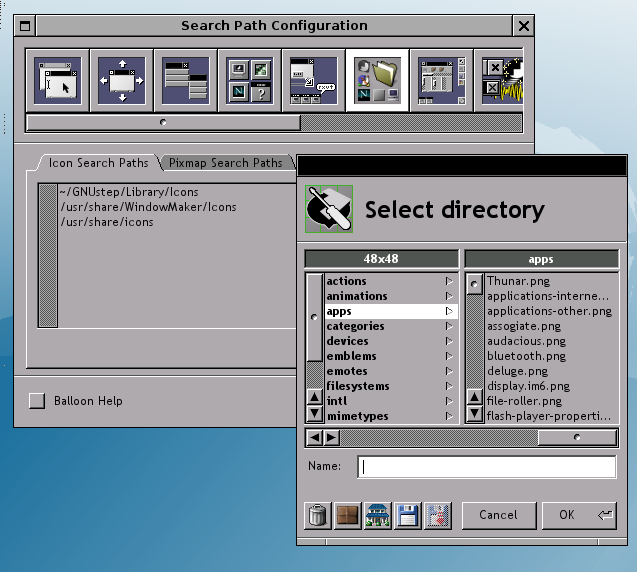This screenshot has height=572, width=637.
Task: Confirm with the OK button
Action: point(579,516)
